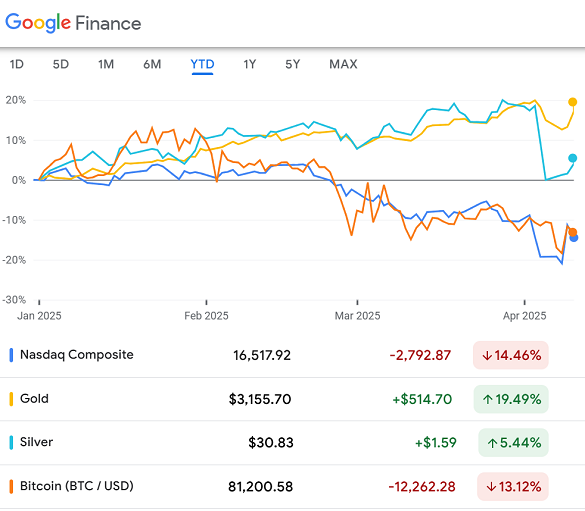585x511 pixels.
Task: Click the Silver price $30.83
Action: (x=271, y=443)
